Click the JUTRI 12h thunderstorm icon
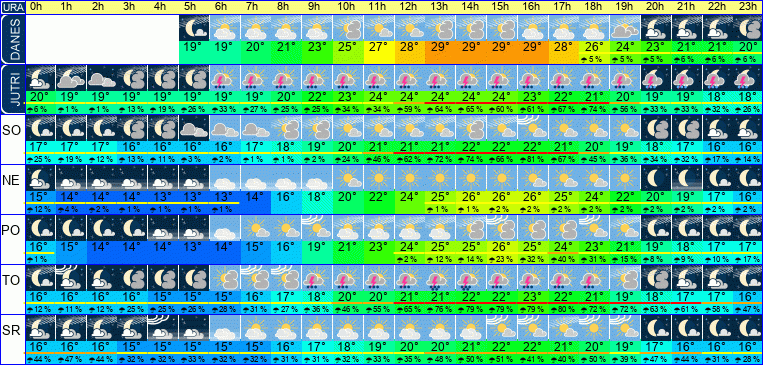 tap(410, 77)
